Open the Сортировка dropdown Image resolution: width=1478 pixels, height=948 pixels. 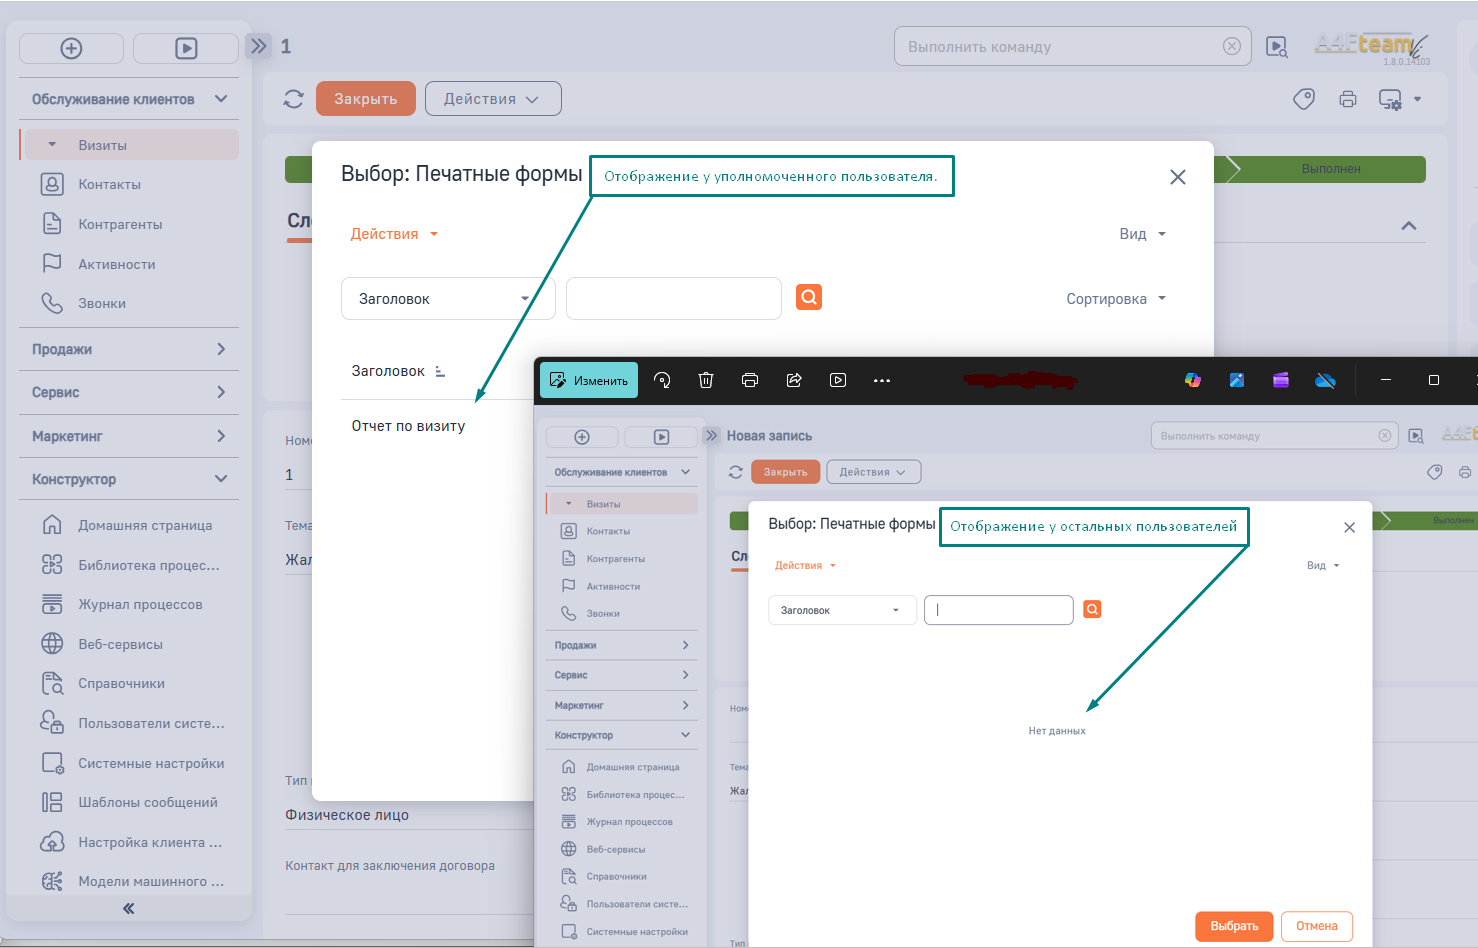1115,299
